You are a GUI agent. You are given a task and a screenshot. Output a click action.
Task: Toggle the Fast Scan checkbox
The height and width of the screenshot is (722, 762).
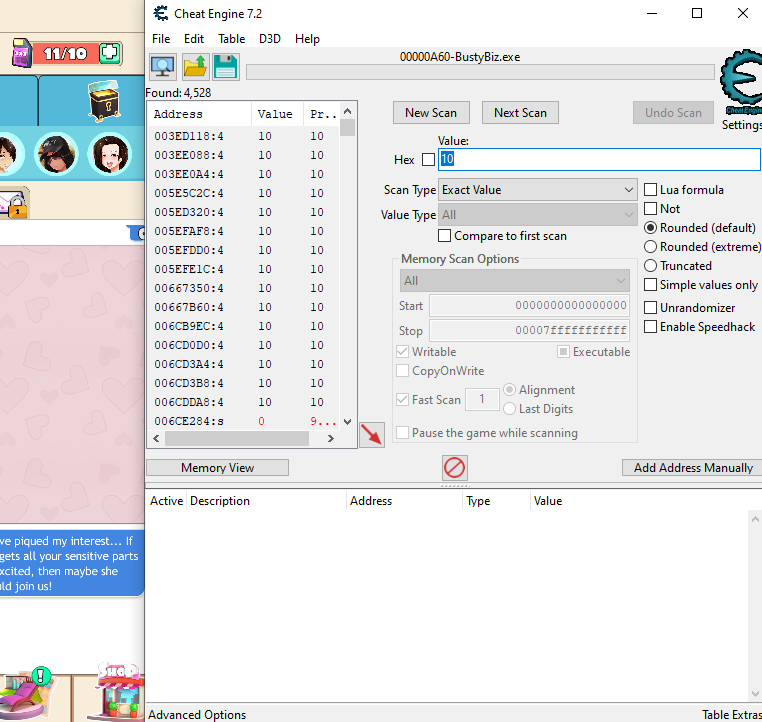click(x=402, y=399)
